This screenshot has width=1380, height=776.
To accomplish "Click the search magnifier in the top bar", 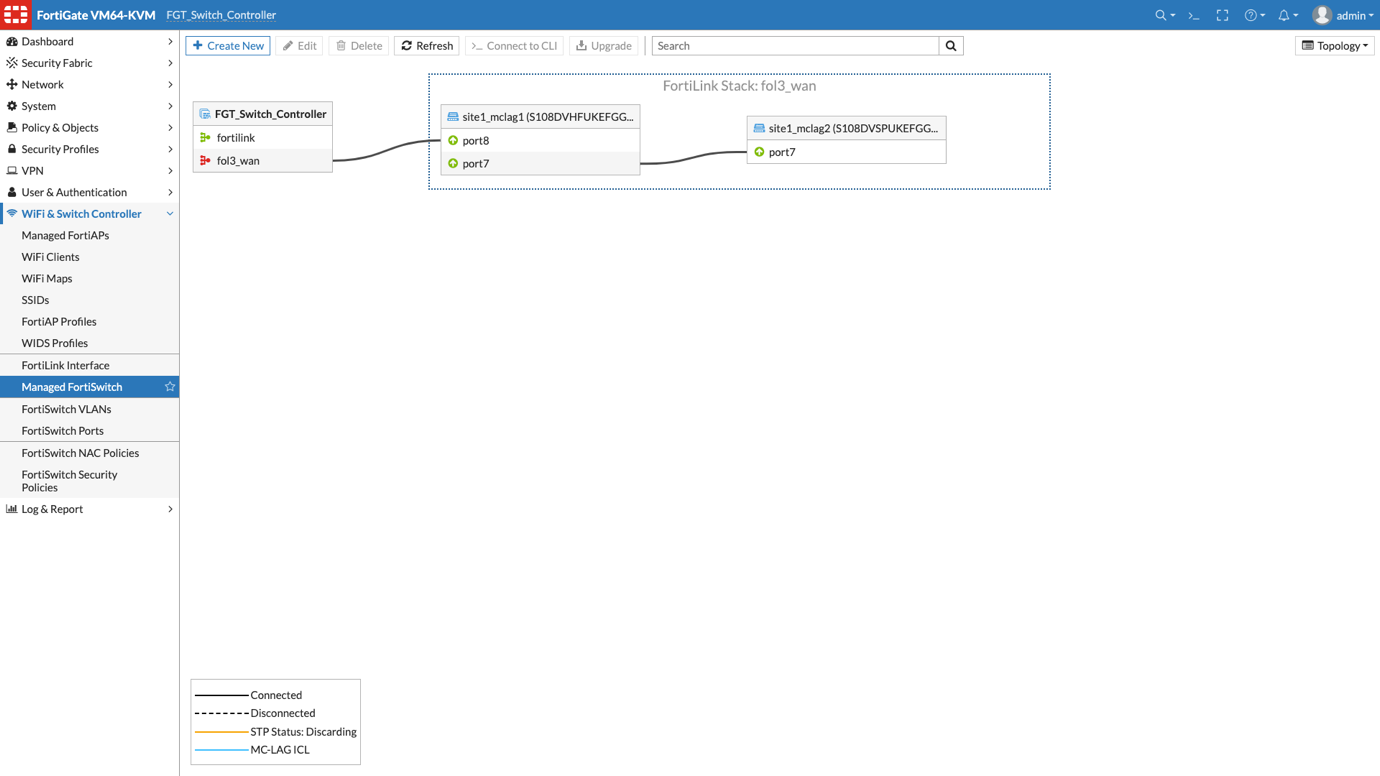I will (1158, 15).
